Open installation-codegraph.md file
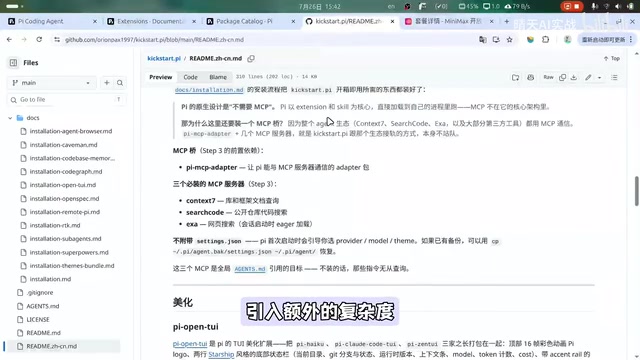Image resolution: width=640 pixels, height=360 pixels. point(66,171)
